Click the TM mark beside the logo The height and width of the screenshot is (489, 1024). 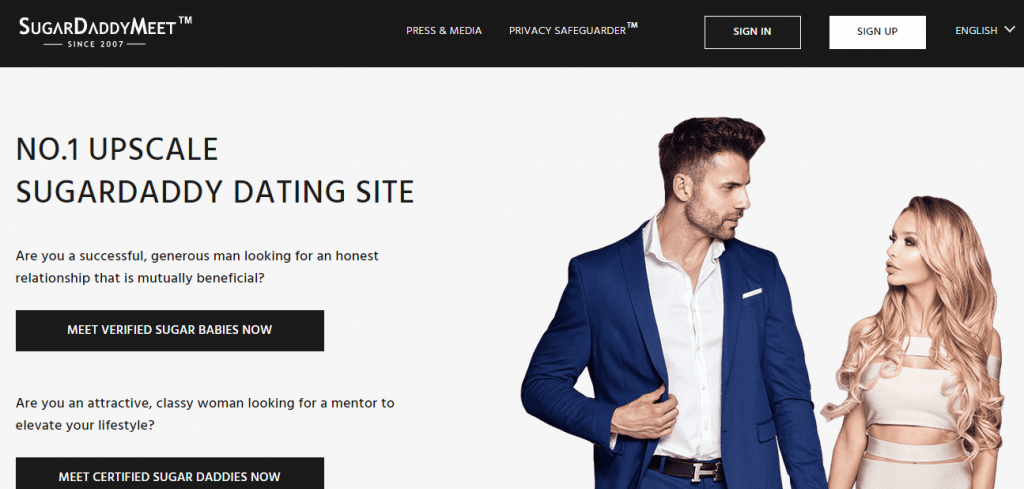[185, 21]
